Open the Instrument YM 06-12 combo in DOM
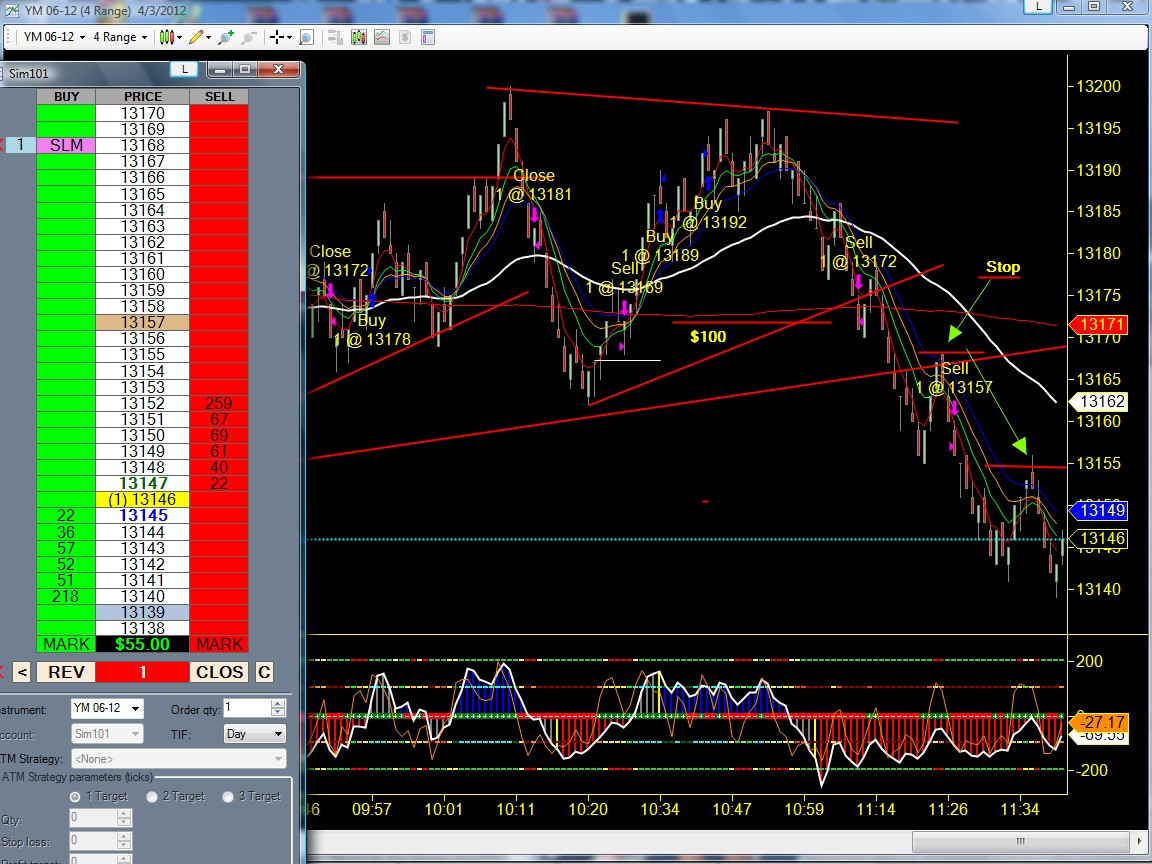The width and height of the screenshot is (1152, 864). pos(107,708)
